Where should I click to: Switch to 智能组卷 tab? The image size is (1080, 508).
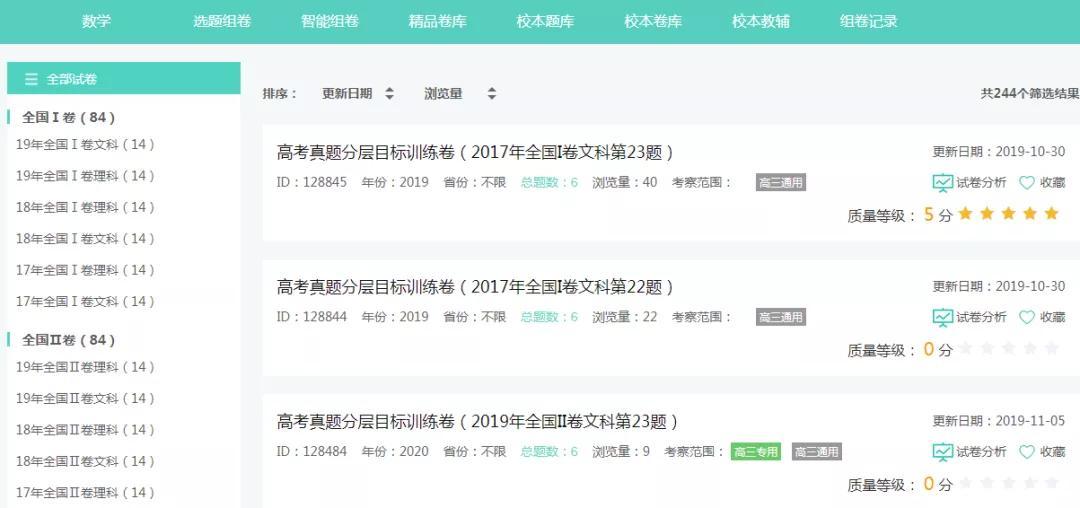pyautogui.click(x=329, y=21)
